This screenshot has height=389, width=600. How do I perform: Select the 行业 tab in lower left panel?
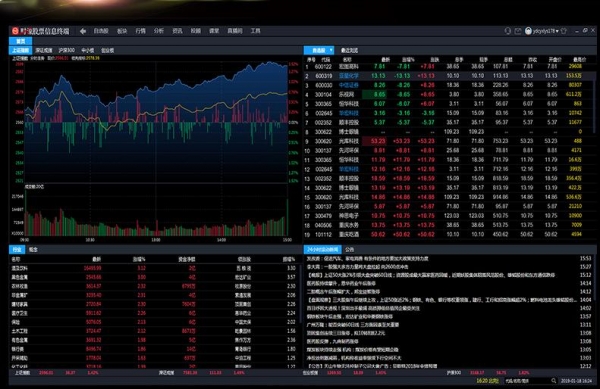tap(17, 249)
